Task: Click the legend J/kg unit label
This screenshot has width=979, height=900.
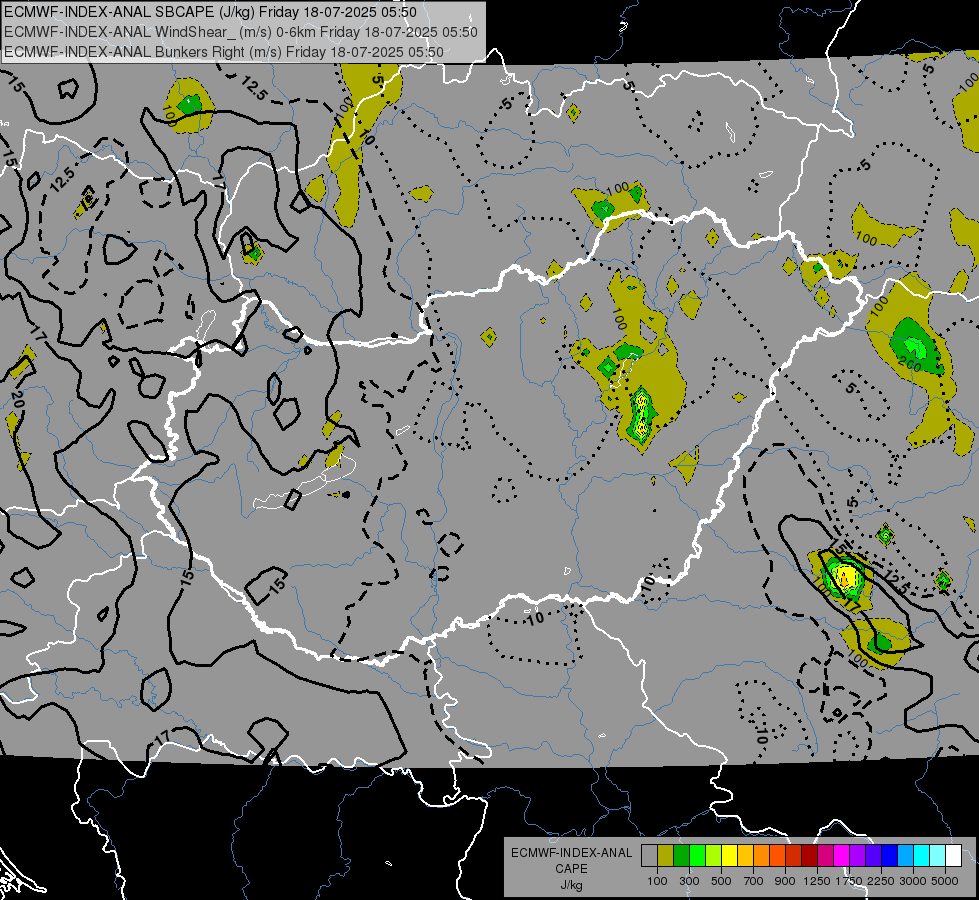Action: point(572,885)
